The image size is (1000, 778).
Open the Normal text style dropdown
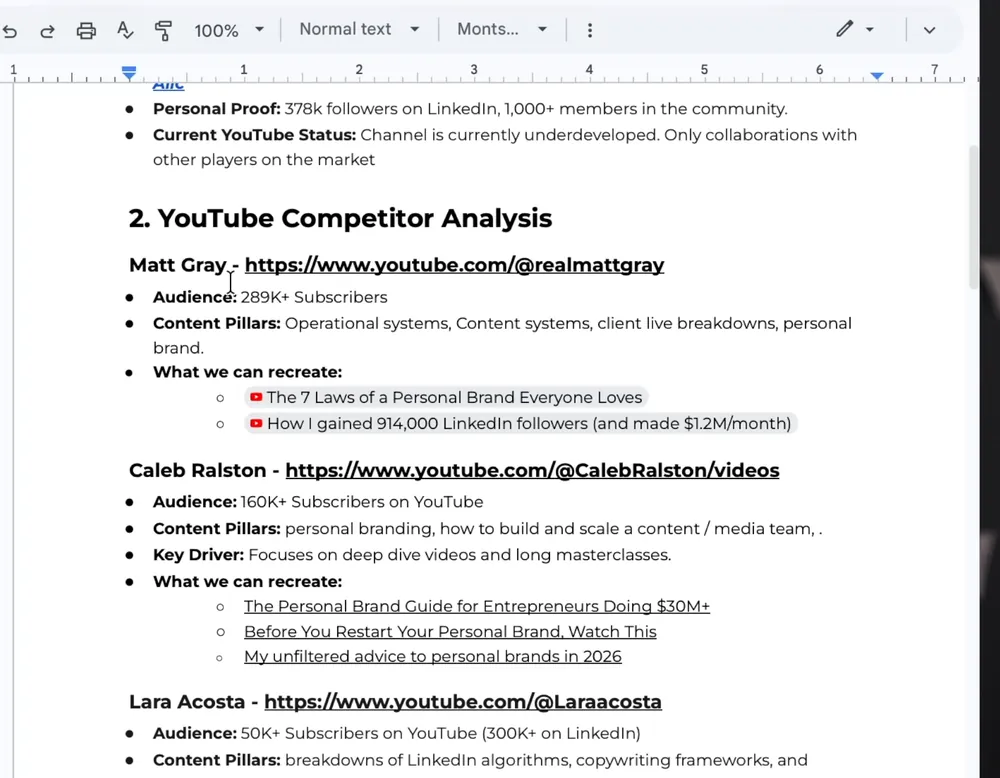tap(359, 29)
